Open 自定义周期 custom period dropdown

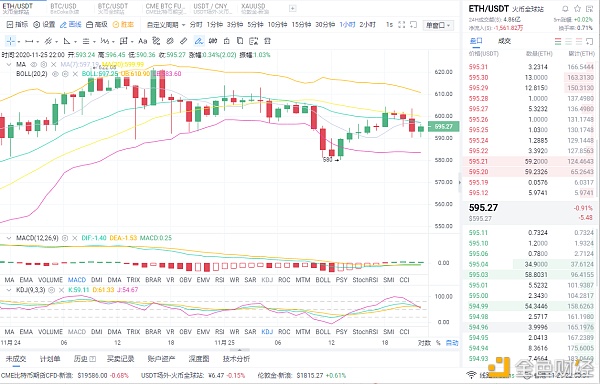click(x=166, y=25)
